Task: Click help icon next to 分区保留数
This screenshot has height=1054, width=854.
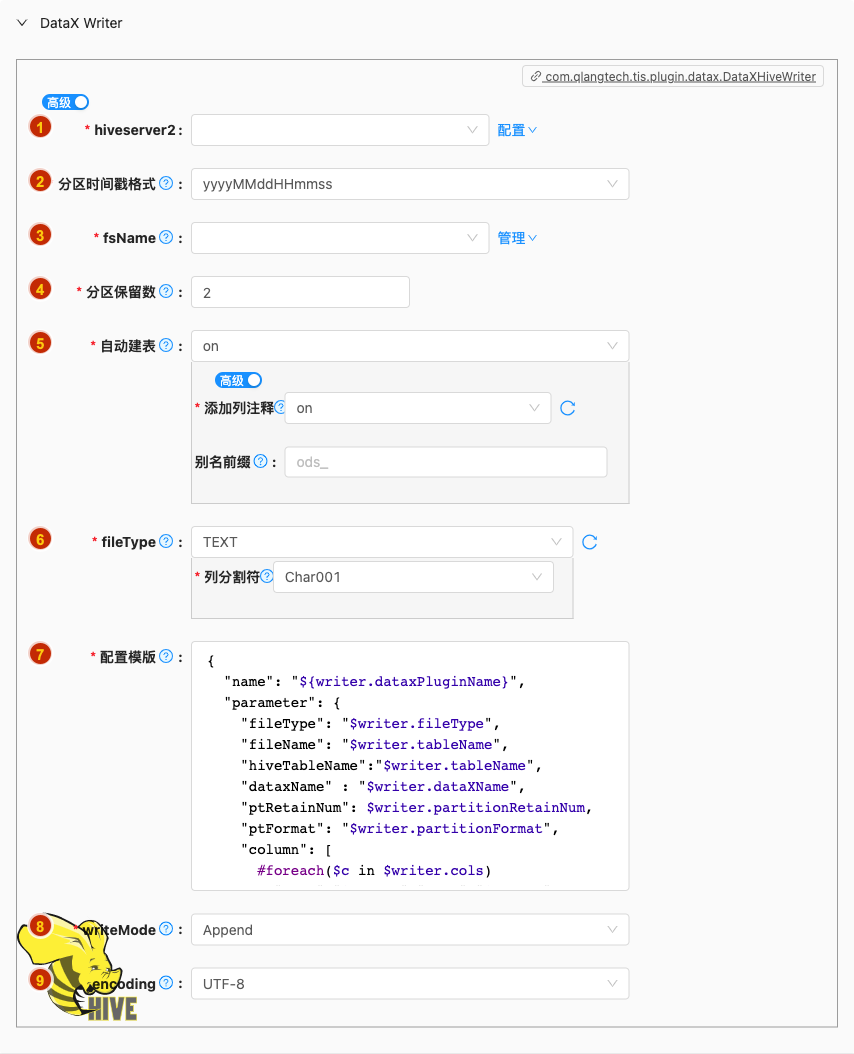Action: pos(166,291)
